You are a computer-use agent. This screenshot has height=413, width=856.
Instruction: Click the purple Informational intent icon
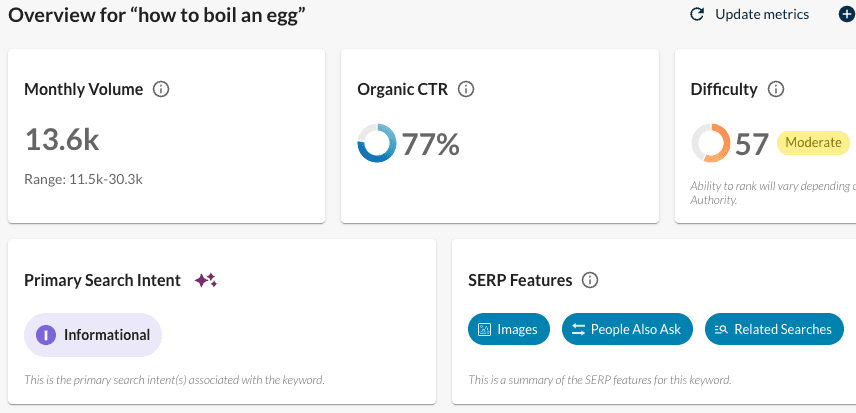[x=45, y=335]
